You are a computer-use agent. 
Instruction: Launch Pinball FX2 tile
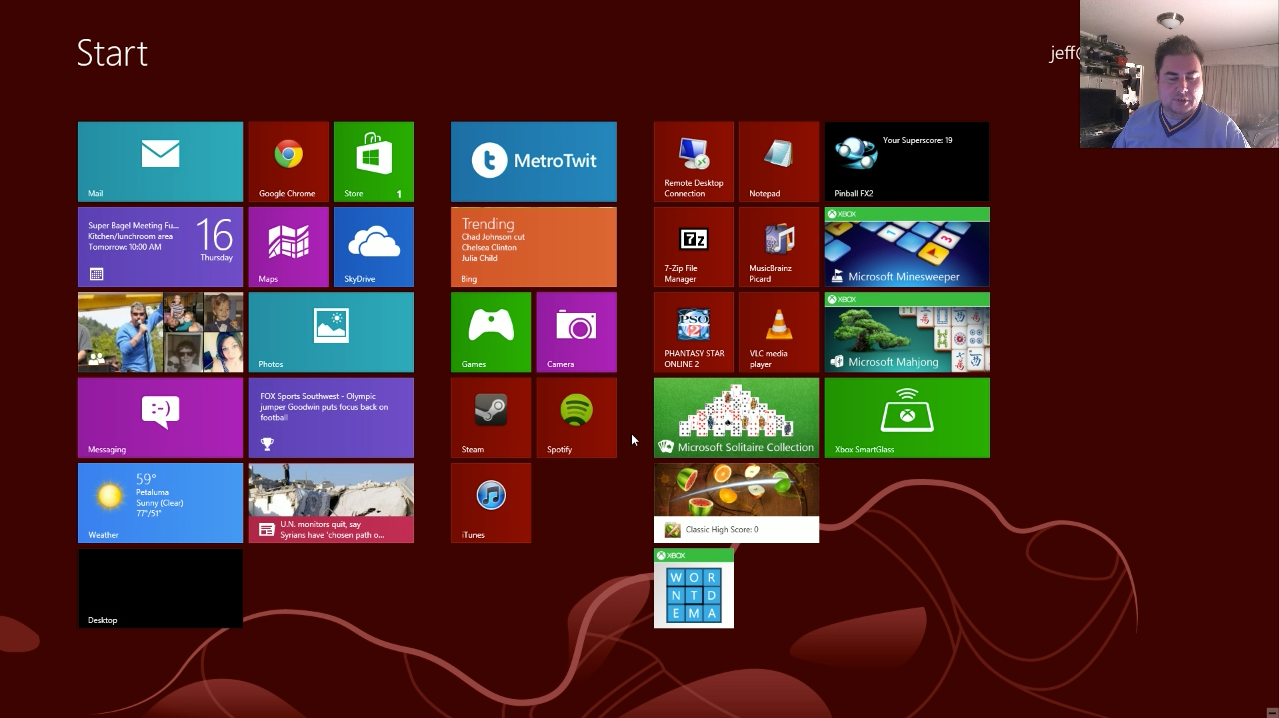(907, 162)
